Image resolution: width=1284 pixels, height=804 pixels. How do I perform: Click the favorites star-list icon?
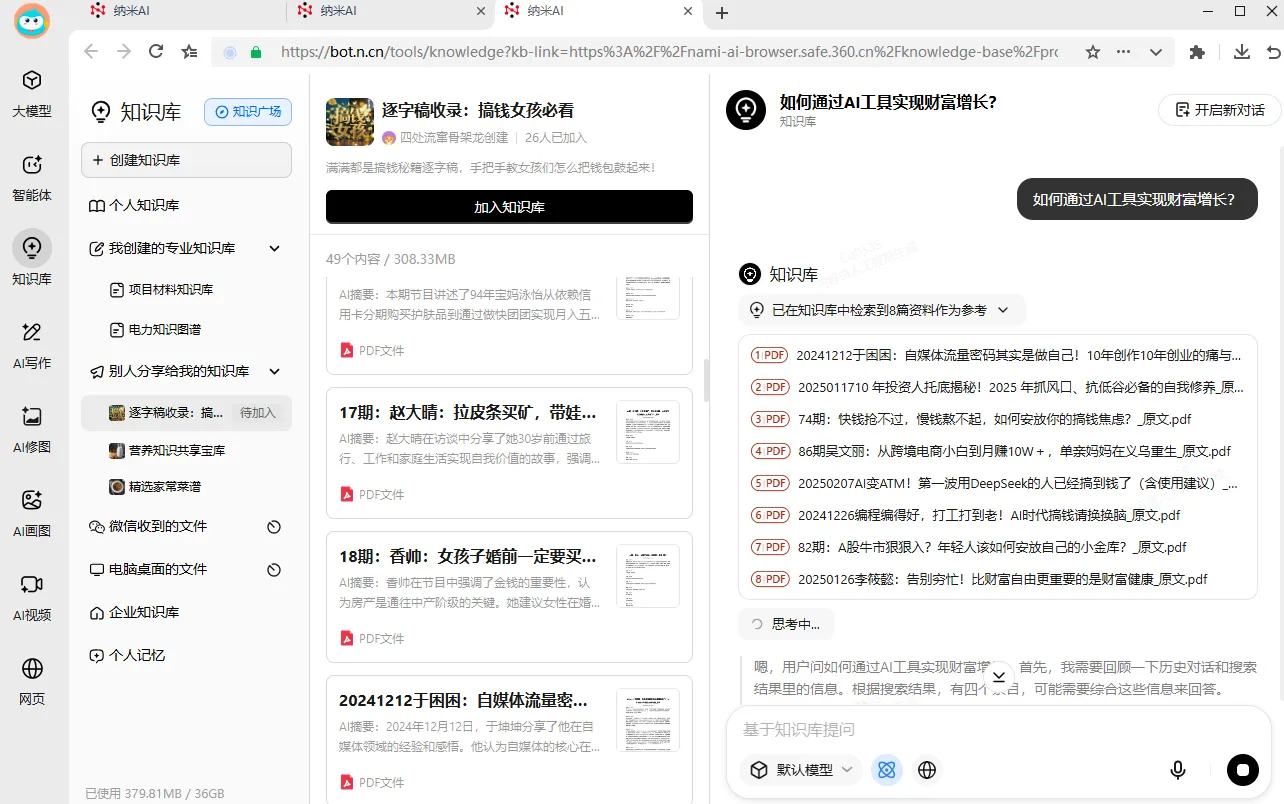189,52
